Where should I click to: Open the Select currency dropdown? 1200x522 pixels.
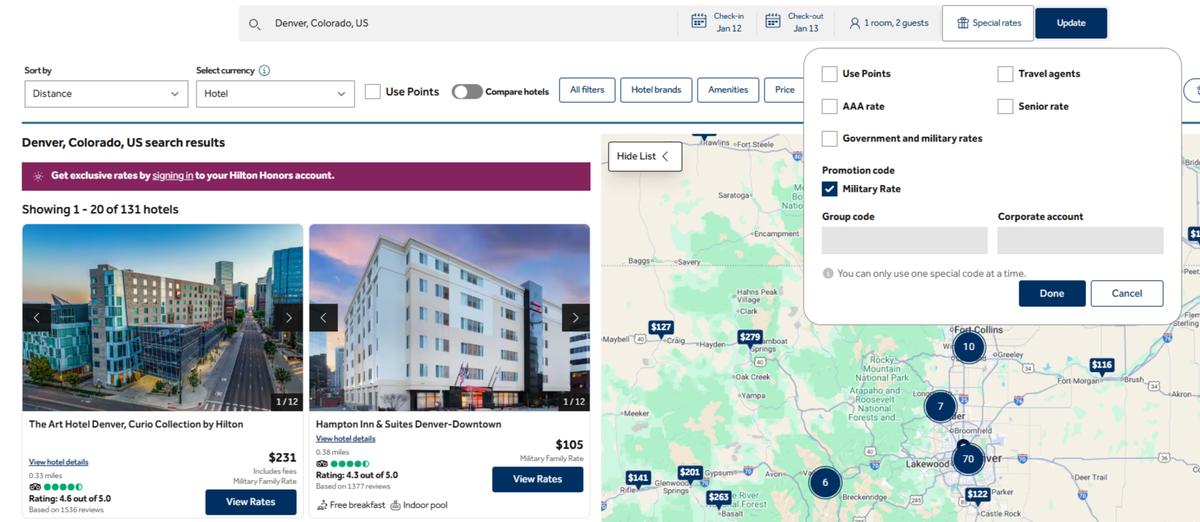275,94
